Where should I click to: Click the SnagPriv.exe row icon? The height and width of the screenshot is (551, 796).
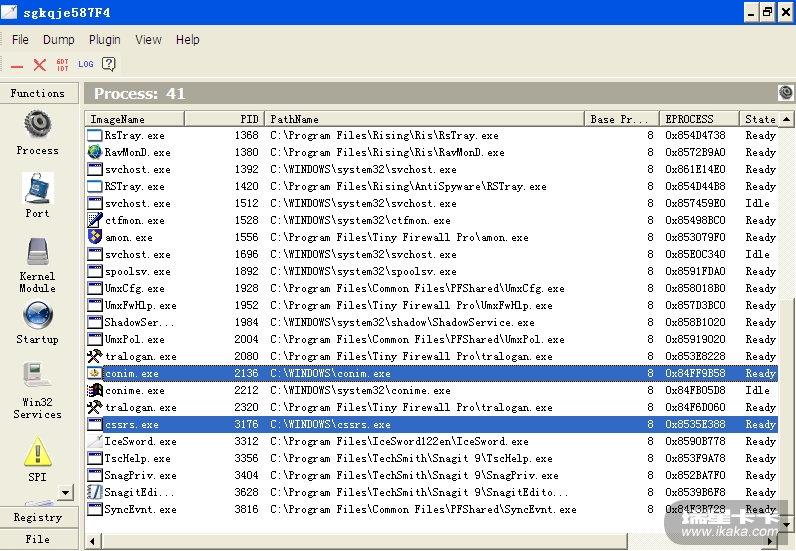tap(94, 475)
